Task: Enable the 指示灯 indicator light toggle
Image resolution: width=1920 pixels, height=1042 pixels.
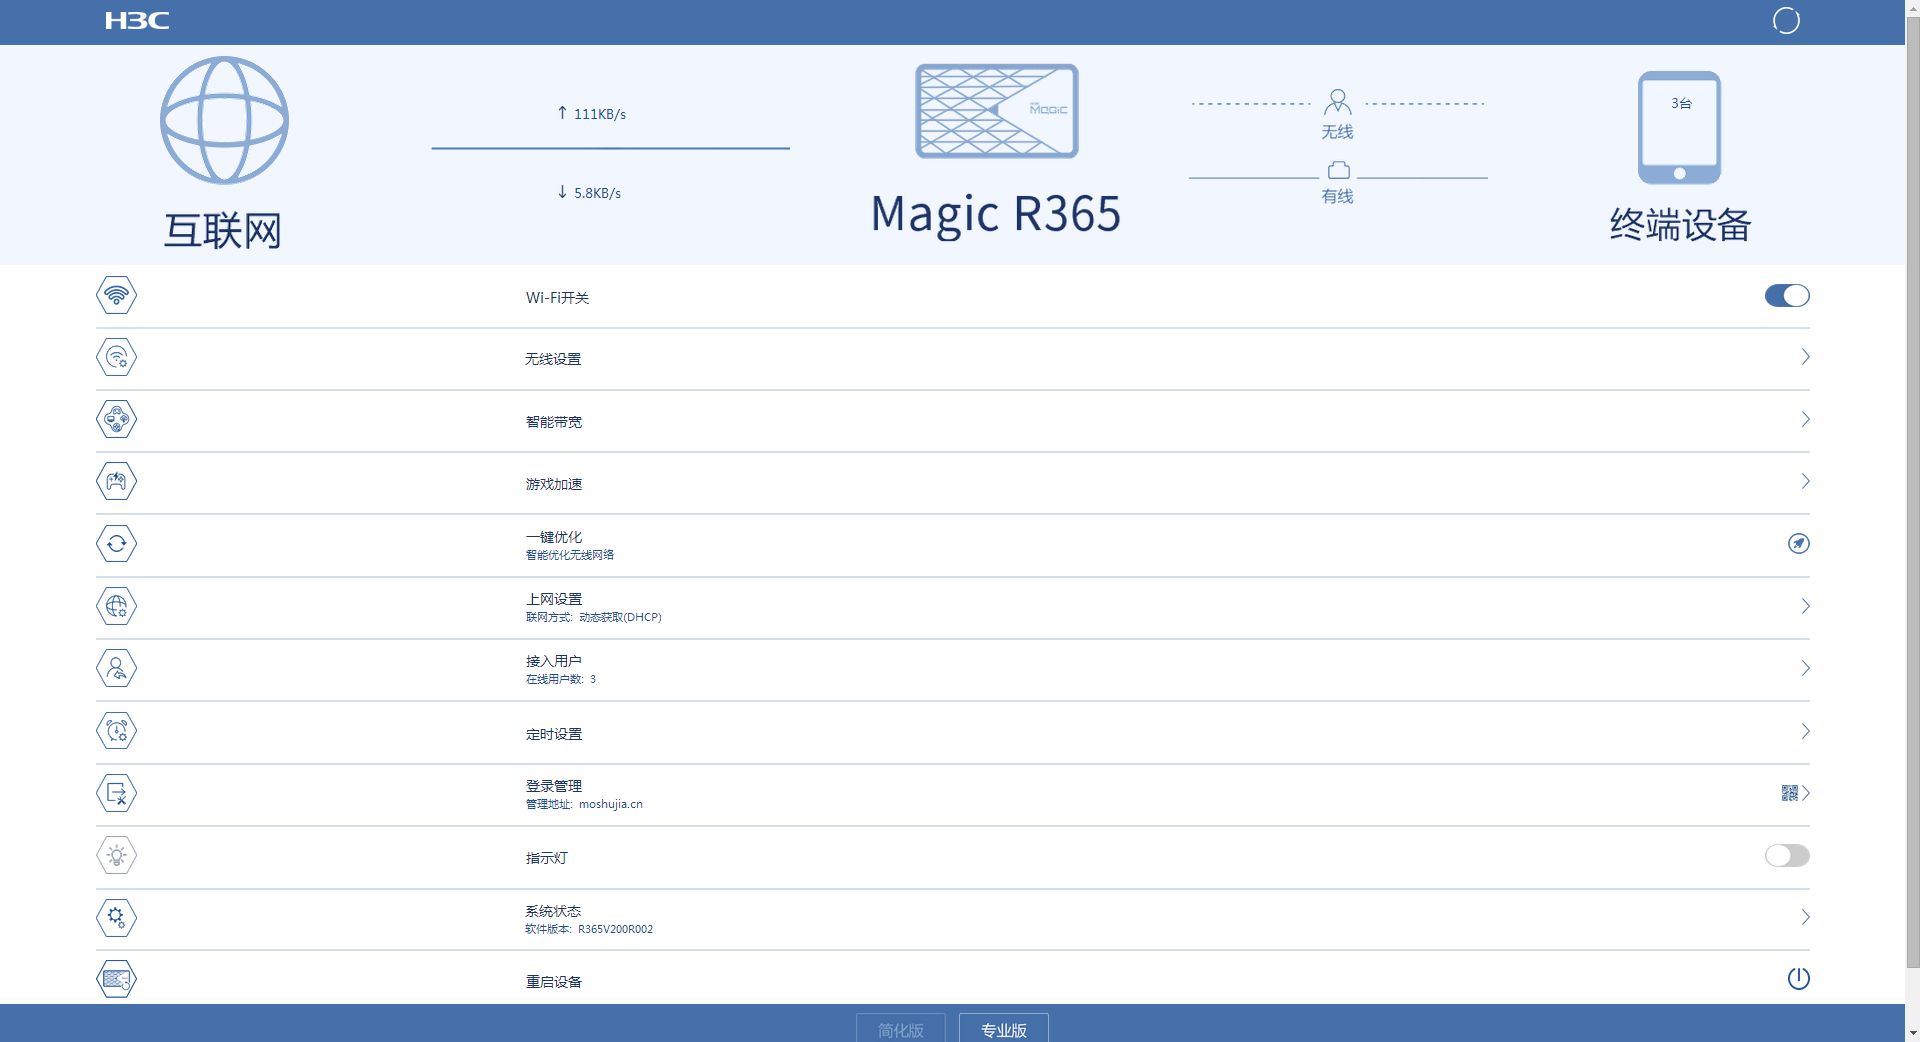Action: pos(1787,855)
